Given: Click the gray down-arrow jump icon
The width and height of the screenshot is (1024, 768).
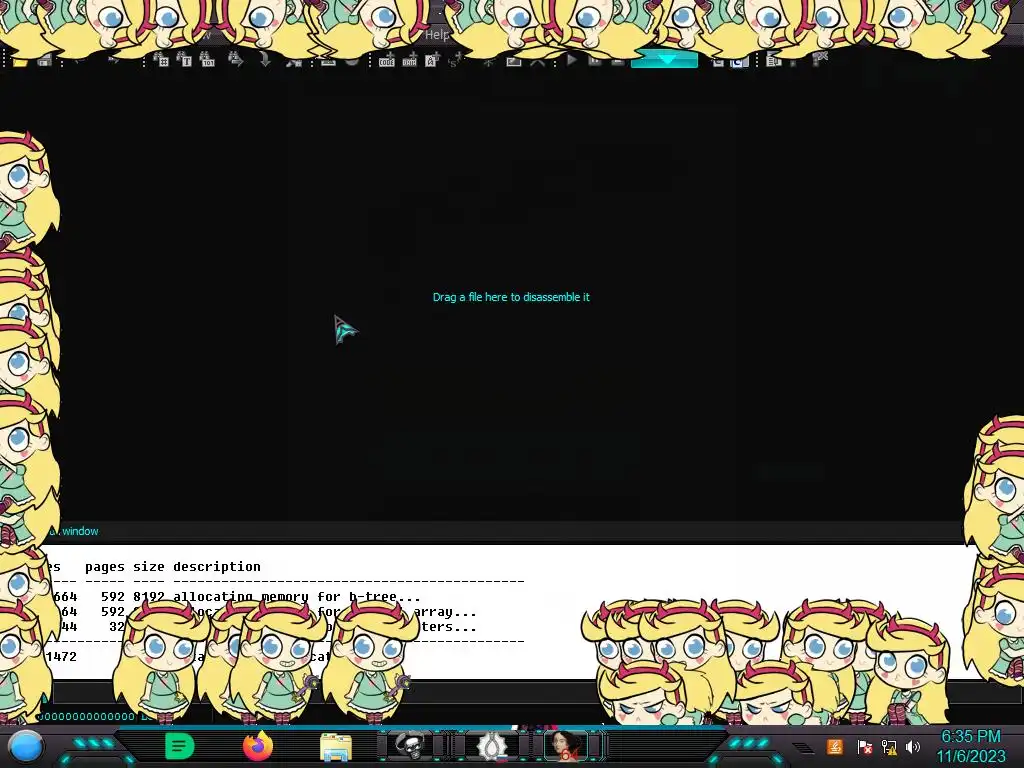Looking at the screenshot, I should click(264, 60).
